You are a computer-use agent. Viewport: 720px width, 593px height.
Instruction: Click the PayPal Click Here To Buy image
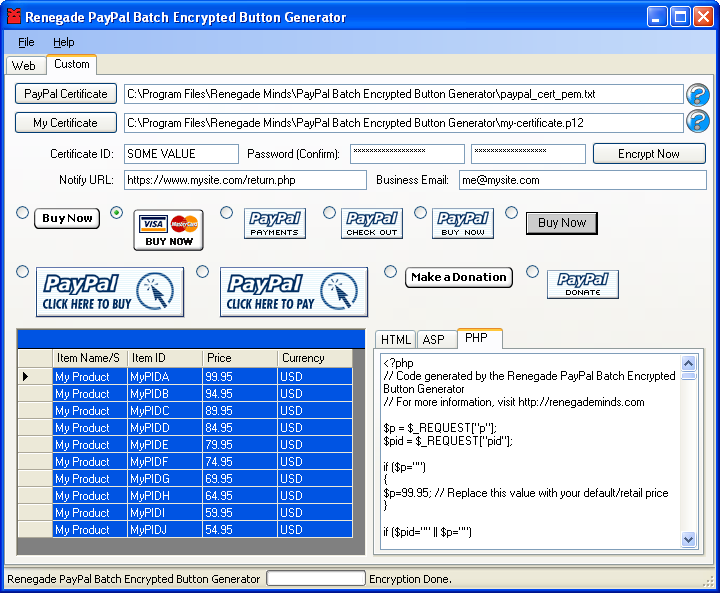110,292
